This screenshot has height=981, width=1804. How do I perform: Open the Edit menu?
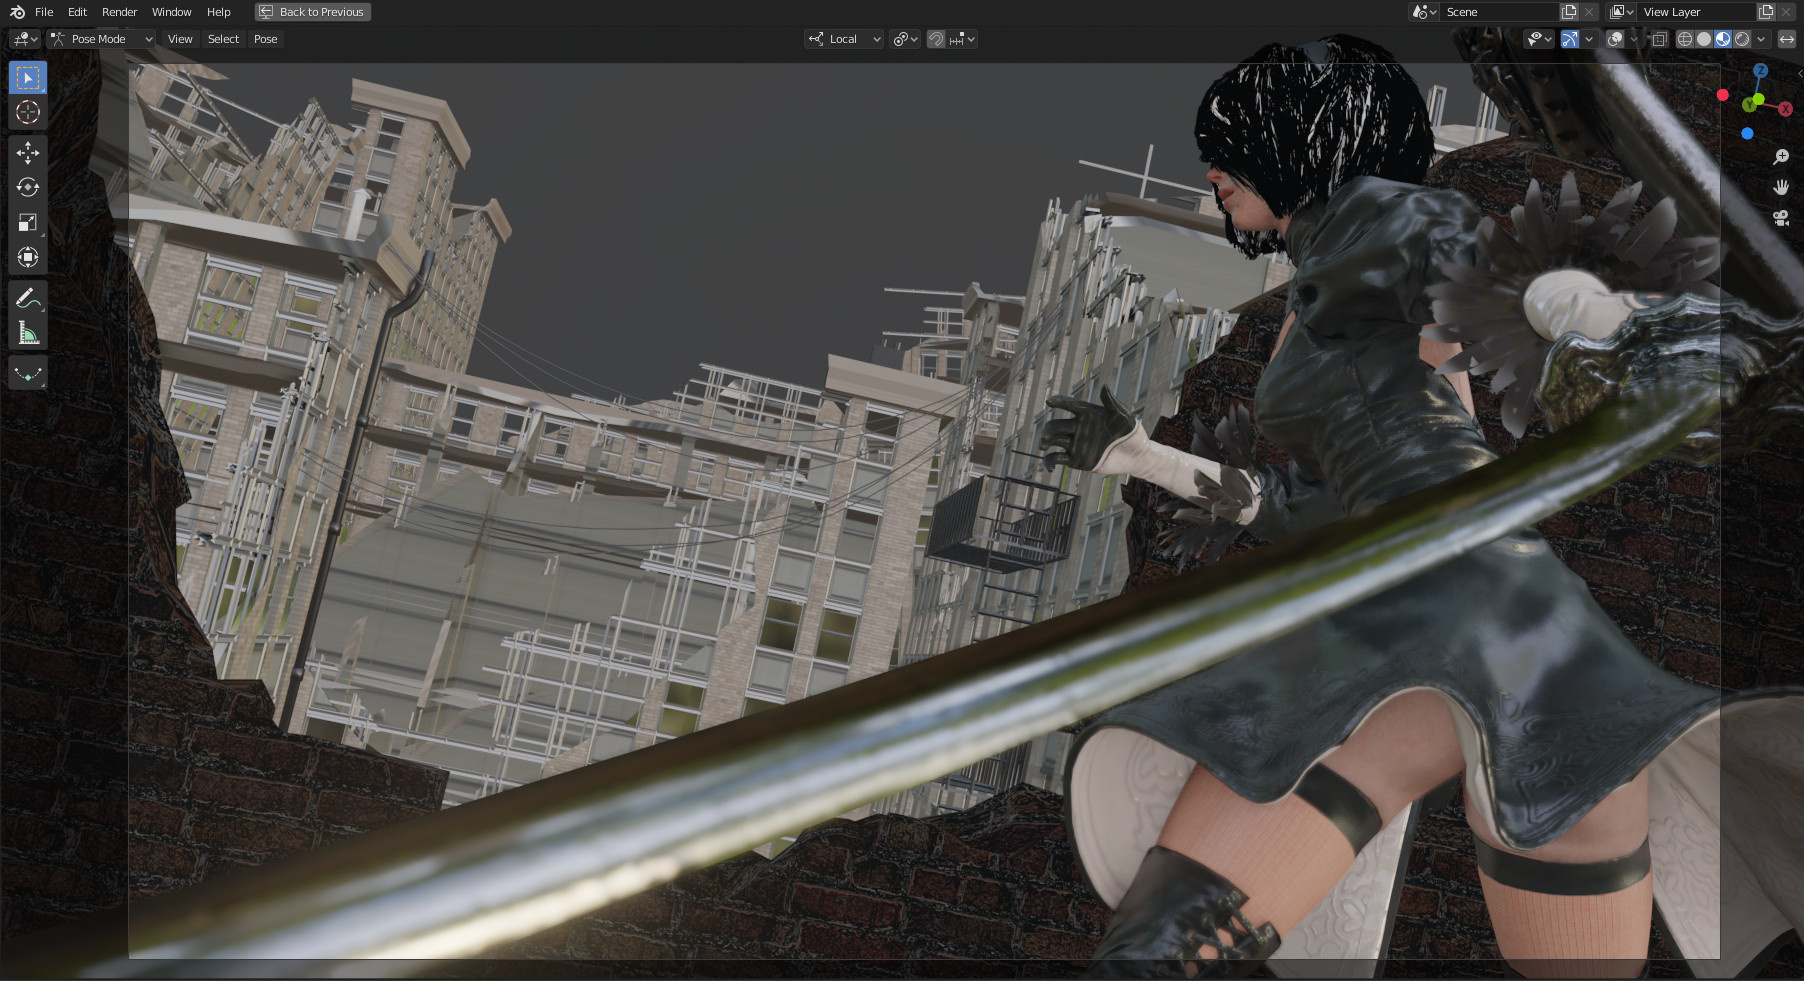pyautogui.click(x=77, y=12)
